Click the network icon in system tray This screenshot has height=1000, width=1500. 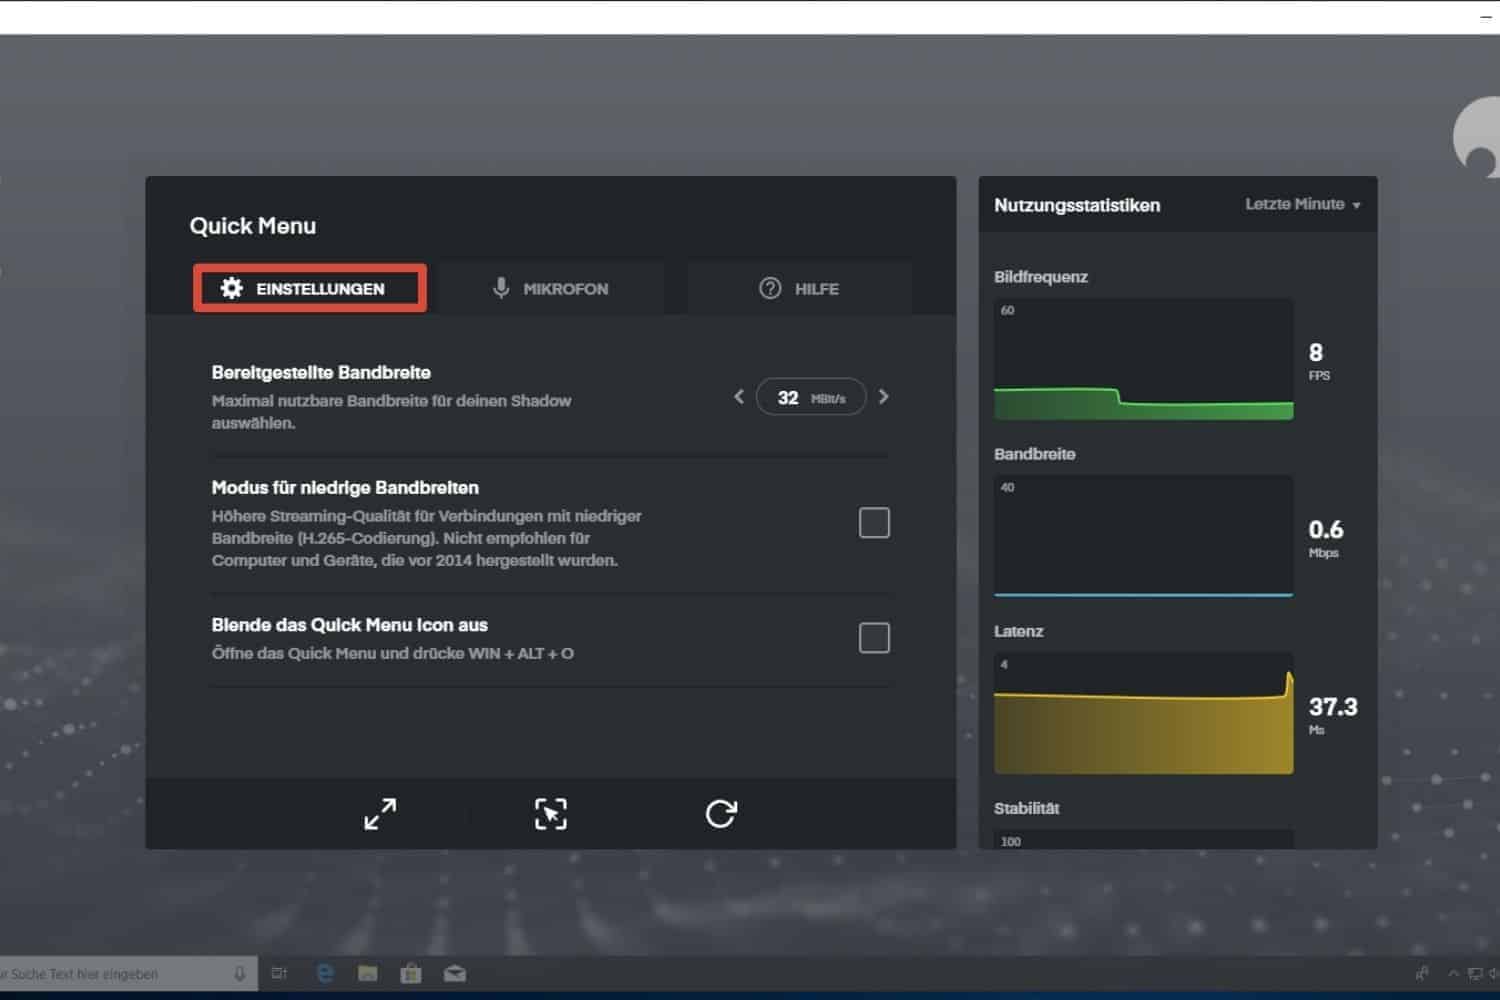[1475, 973]
